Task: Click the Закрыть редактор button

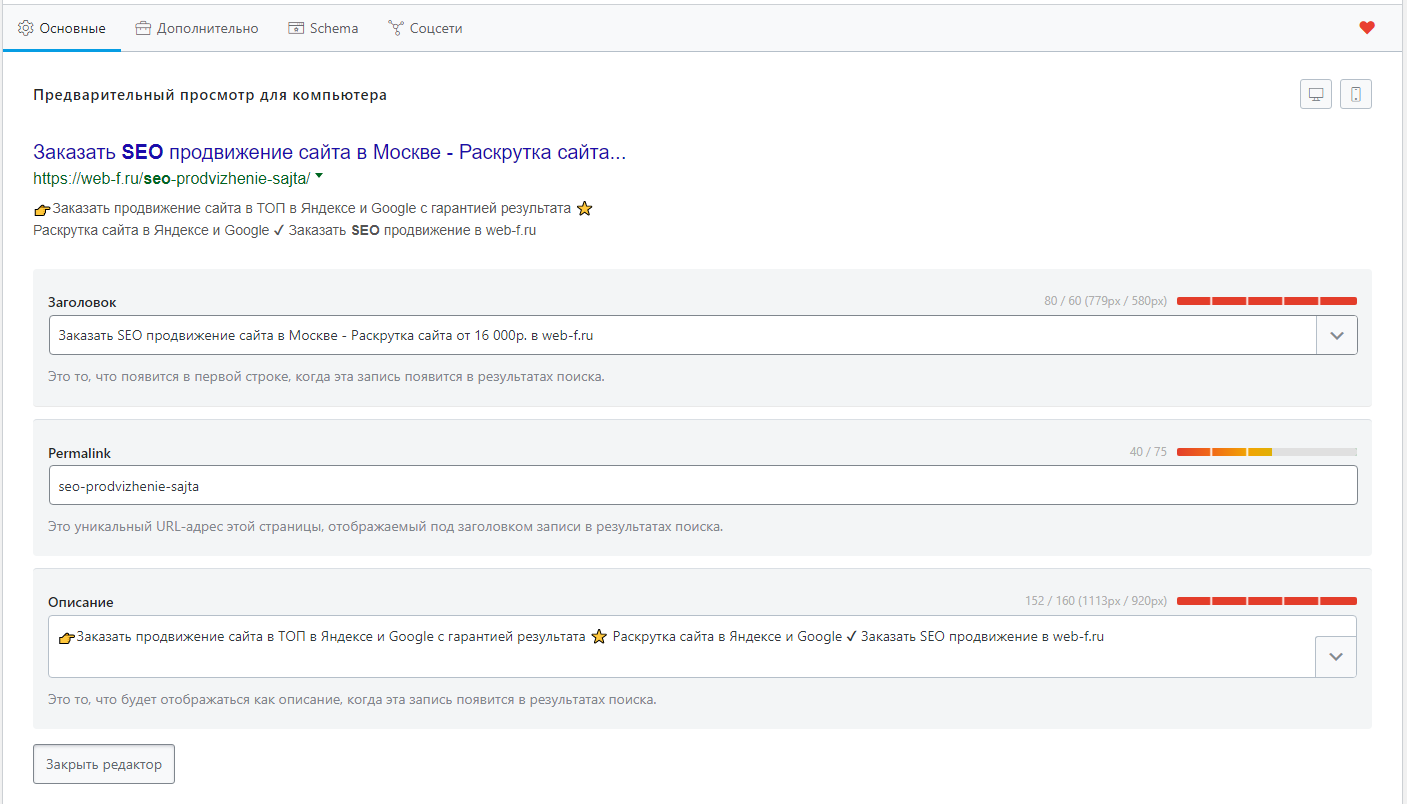Action: click(x=104, y=764)
